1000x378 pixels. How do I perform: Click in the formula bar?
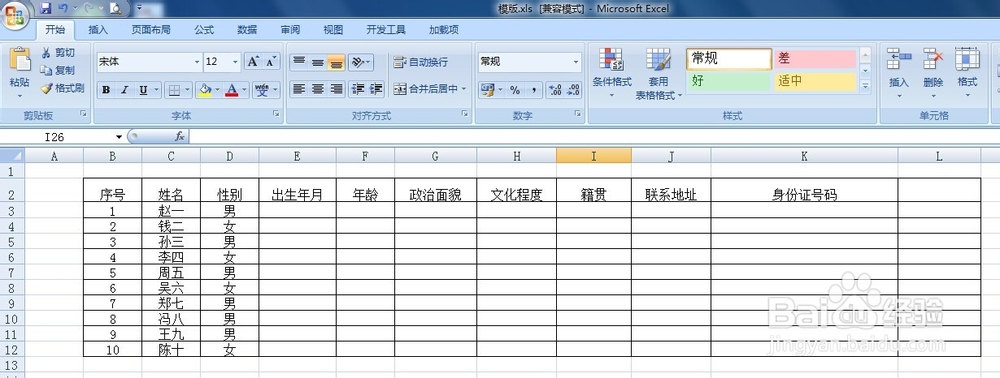click(x=593, y=136)
